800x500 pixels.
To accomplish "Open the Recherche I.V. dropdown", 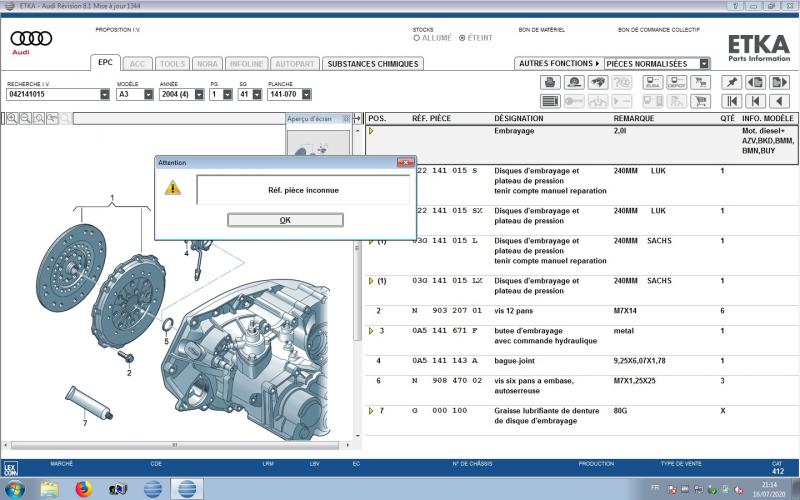I will click(x=105, y=94).
